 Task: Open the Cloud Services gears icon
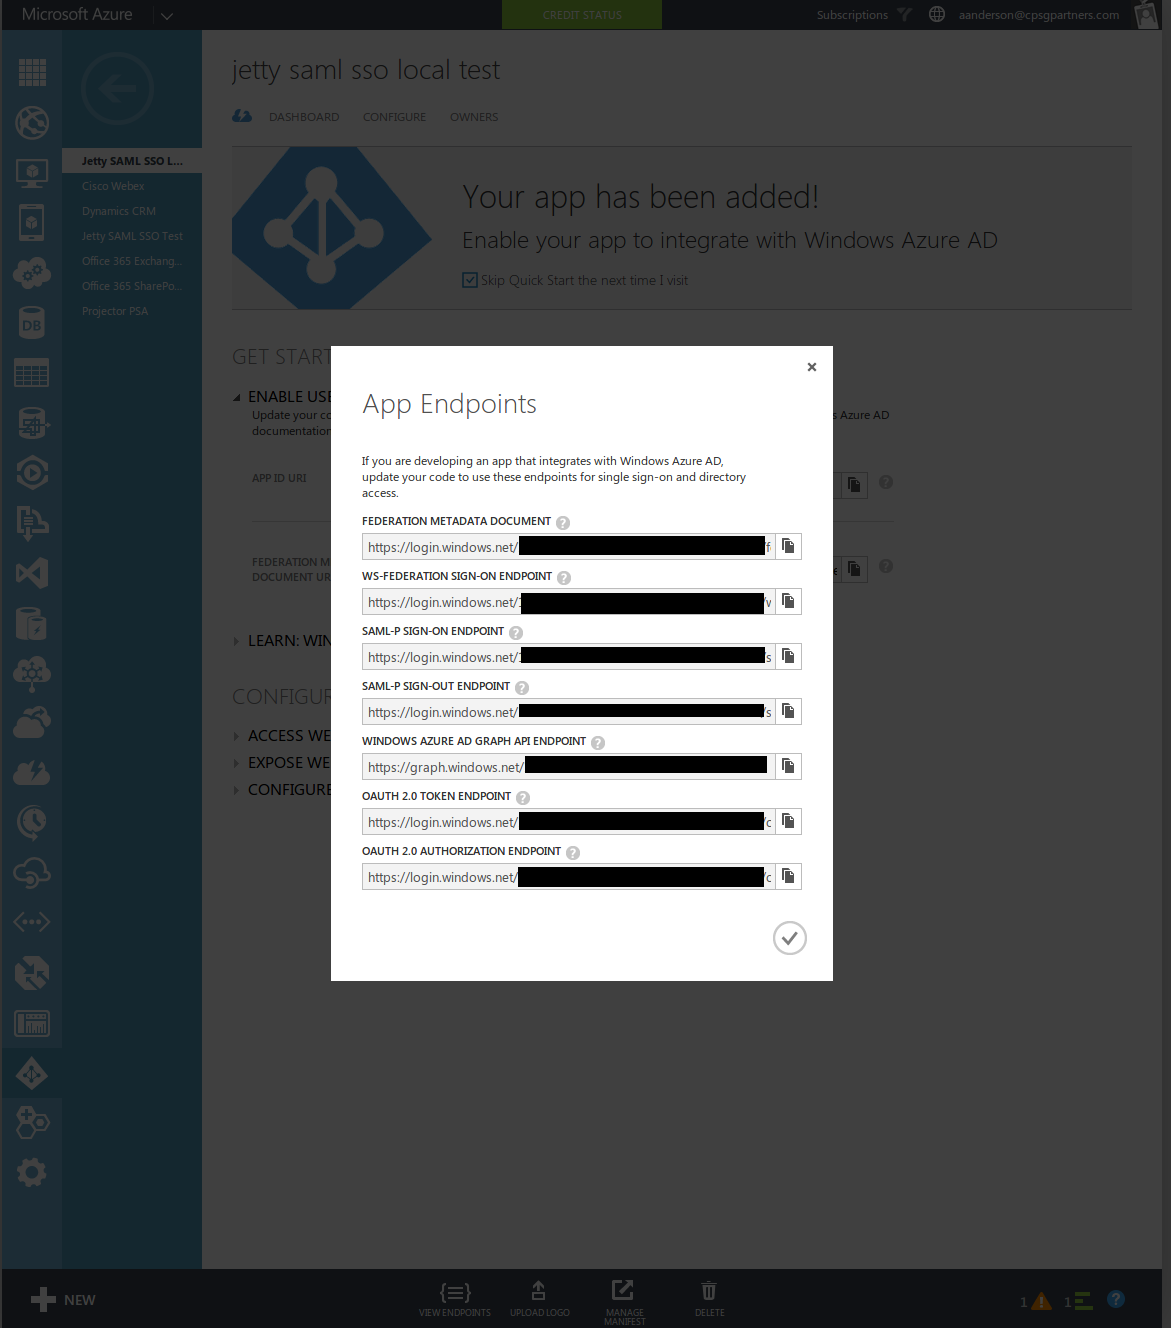pos(32,272)
